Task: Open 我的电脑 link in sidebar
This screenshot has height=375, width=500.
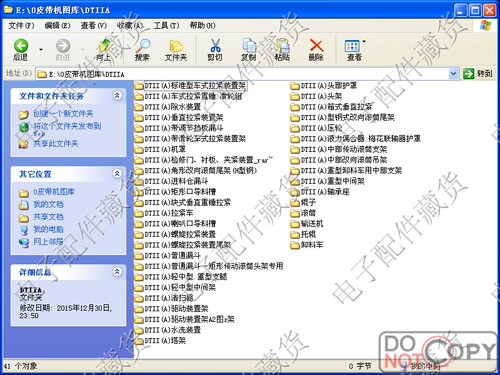Action: [x=48, y=229]
